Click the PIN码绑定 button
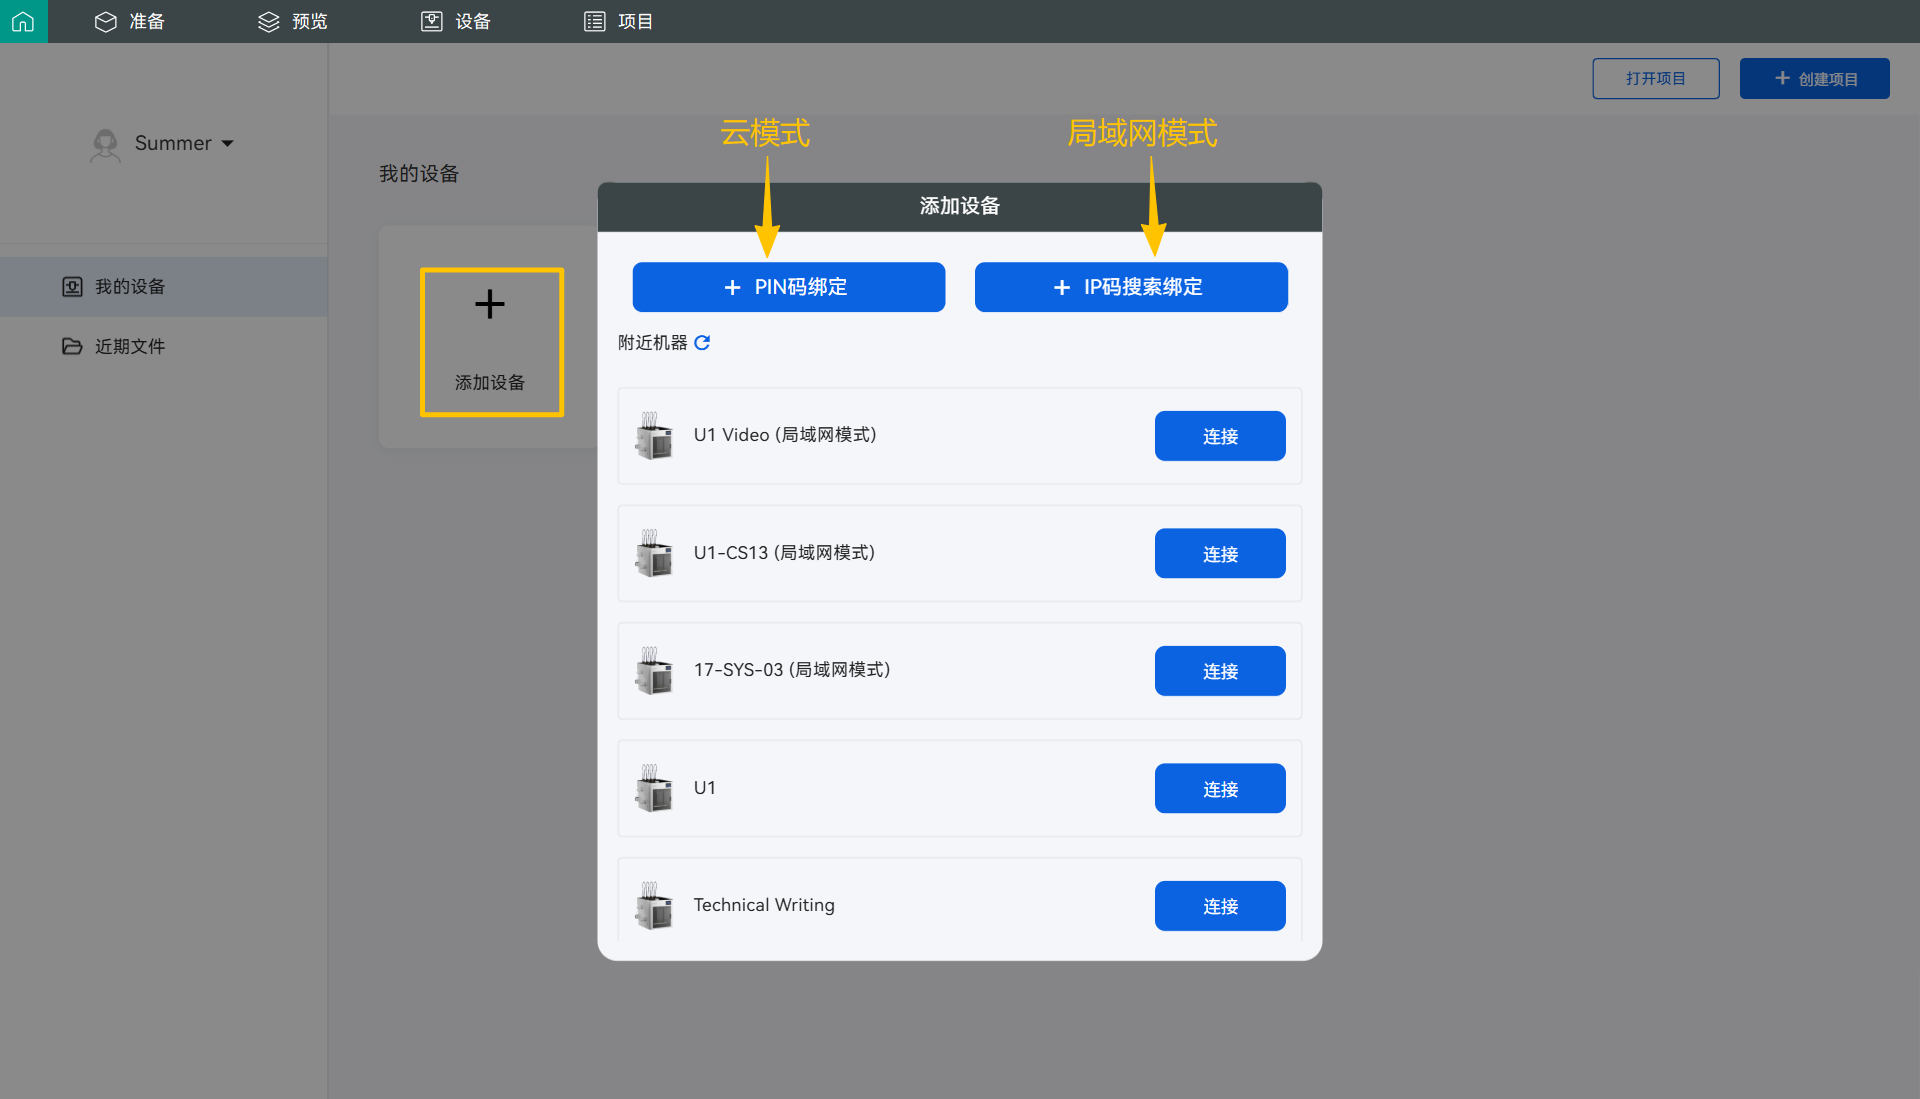The width and height of the screenshot is (1920, 1099). coord(788,287)
